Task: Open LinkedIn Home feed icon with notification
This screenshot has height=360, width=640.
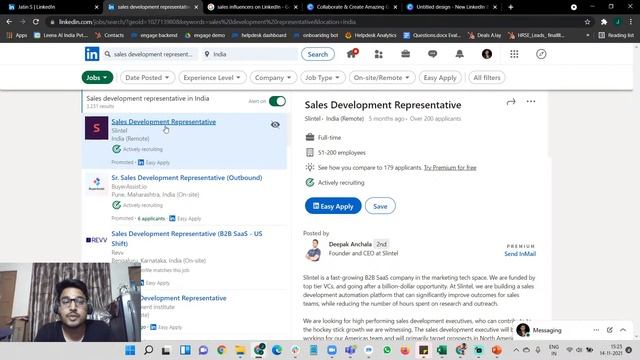Action: point(352,53)
